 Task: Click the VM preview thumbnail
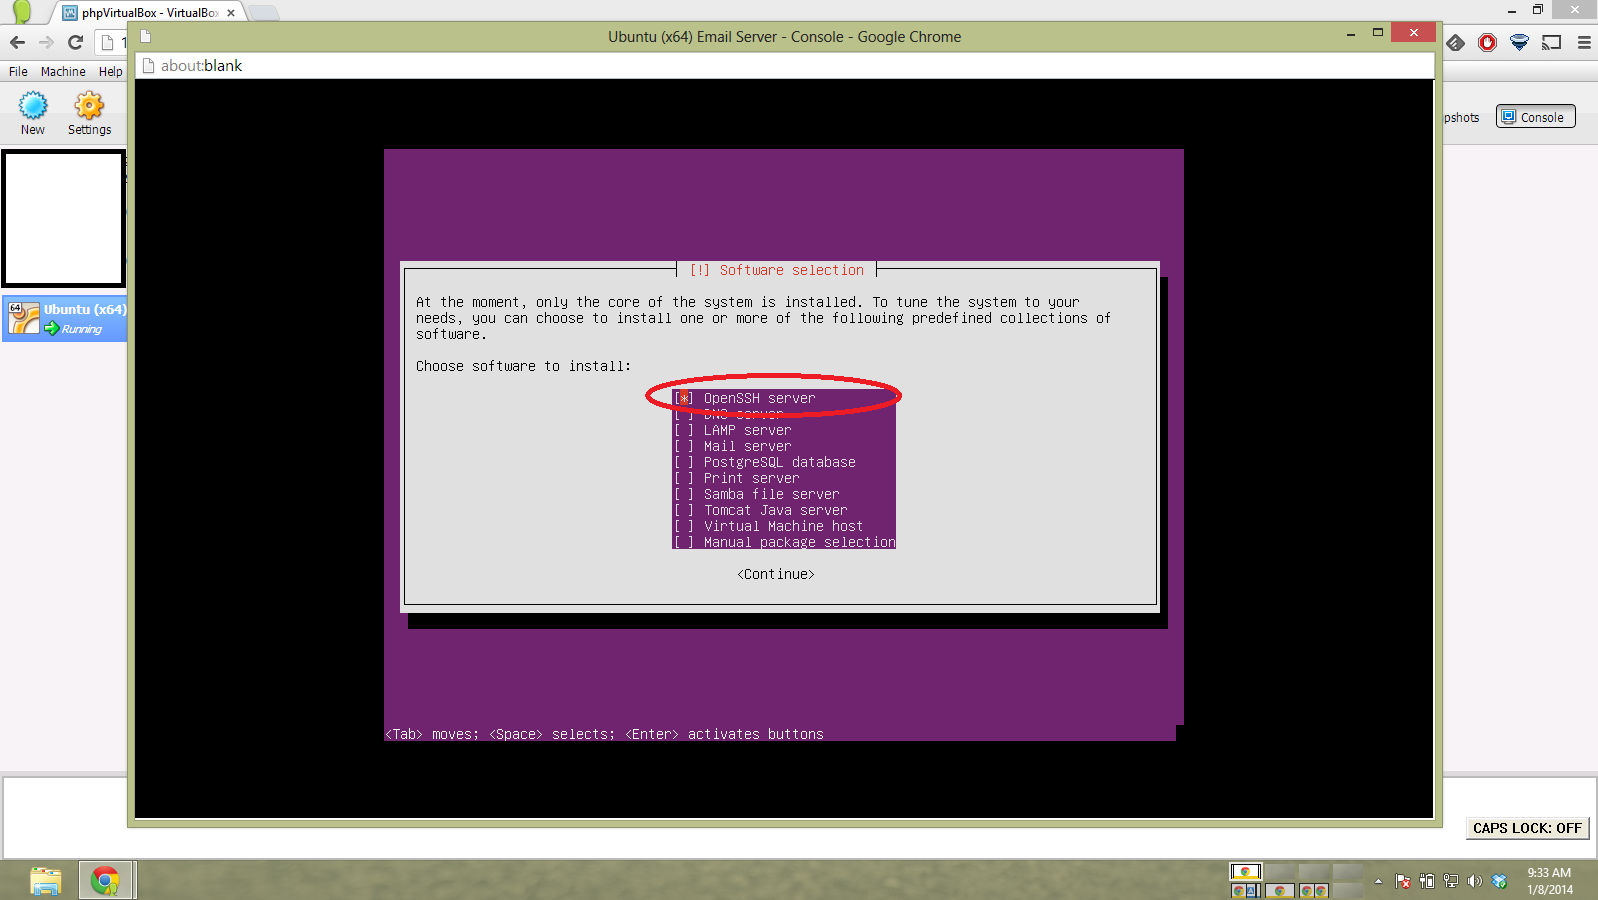64,218
